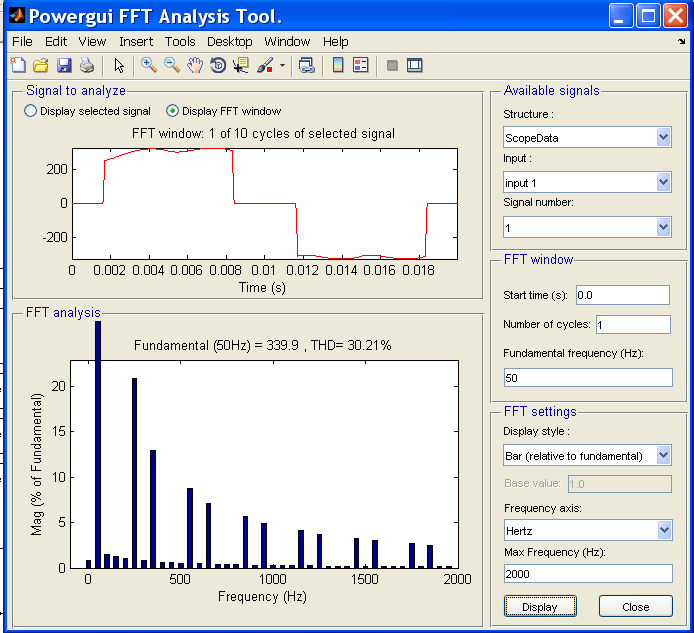Open the brush color dropdown arrow
694x633 pixels.
[x=282, y=66]
